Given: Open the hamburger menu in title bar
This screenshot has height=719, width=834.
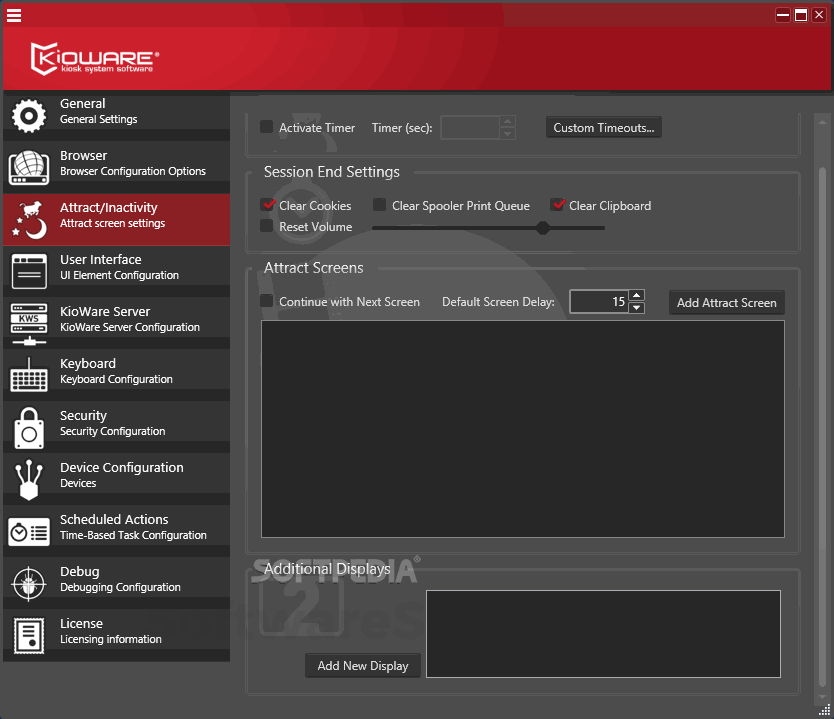Looking at the screenshot, I should point(14,15).
